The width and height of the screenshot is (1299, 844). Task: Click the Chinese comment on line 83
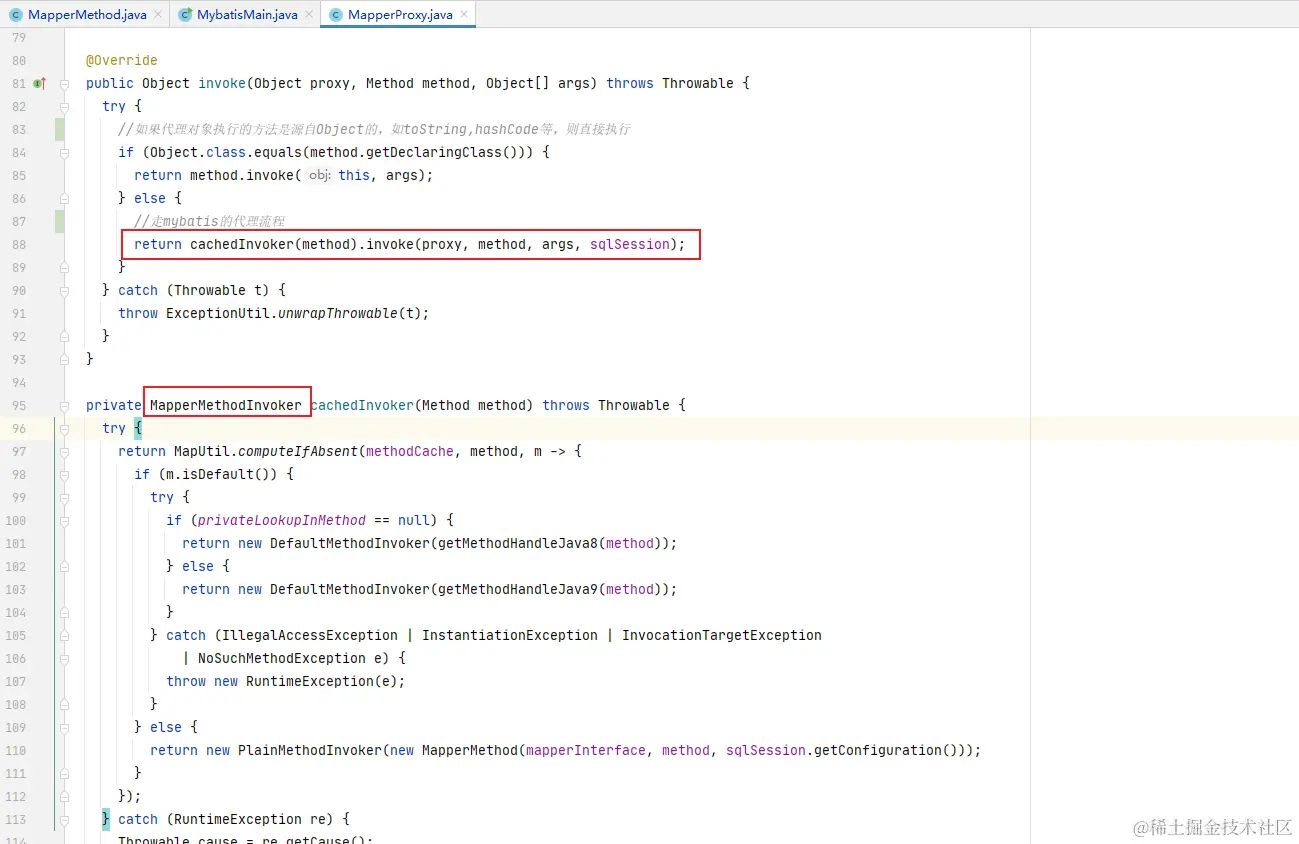374,129
